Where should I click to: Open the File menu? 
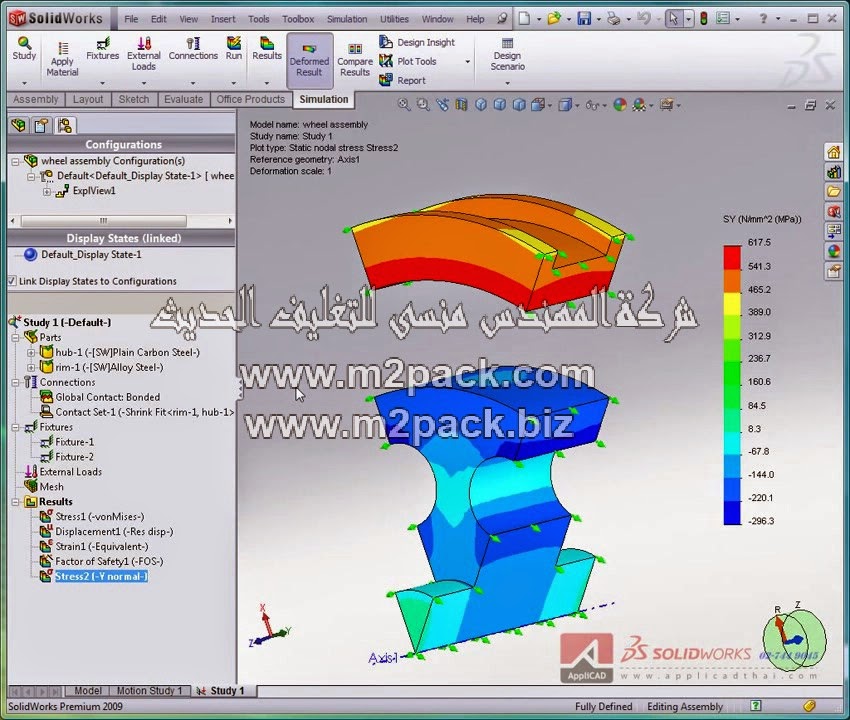[x=131, y=19]
